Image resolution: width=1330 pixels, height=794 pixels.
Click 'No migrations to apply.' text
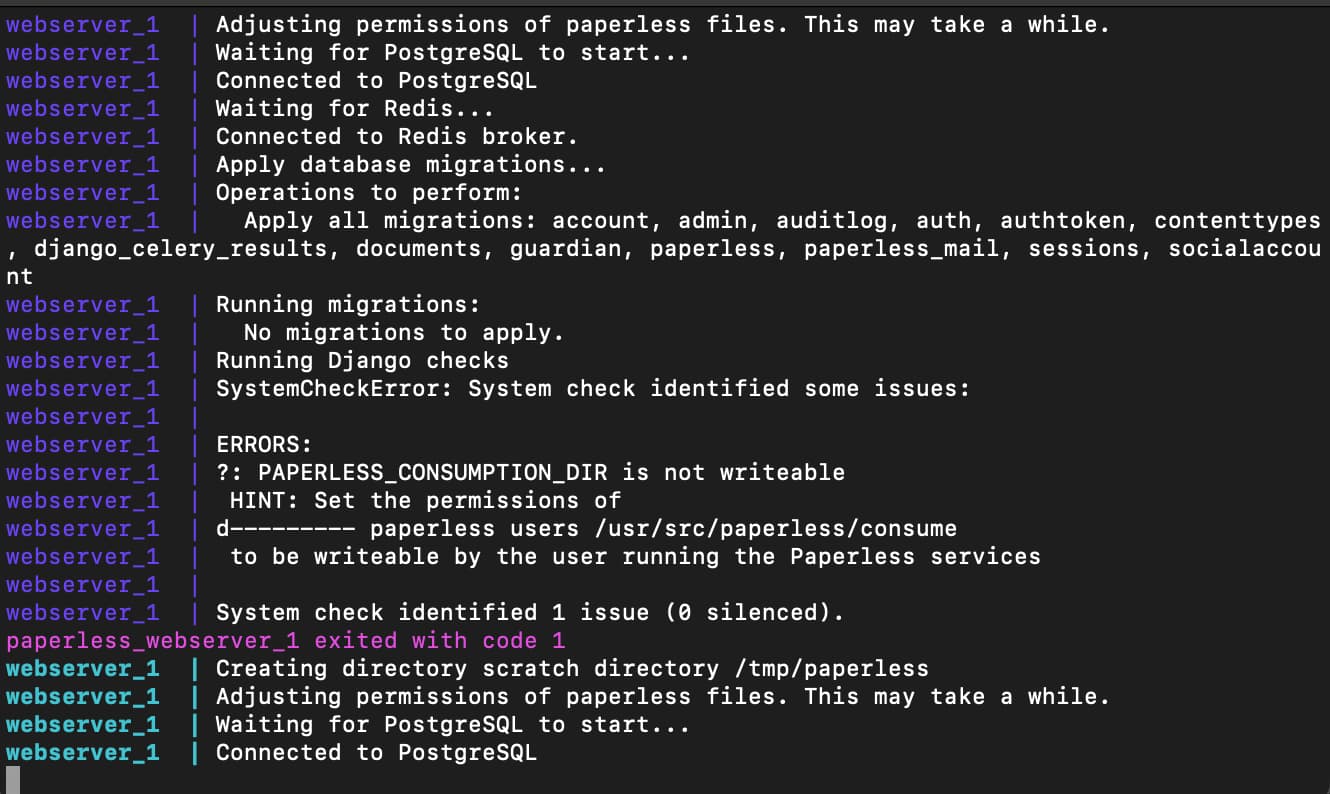(404, 332)
